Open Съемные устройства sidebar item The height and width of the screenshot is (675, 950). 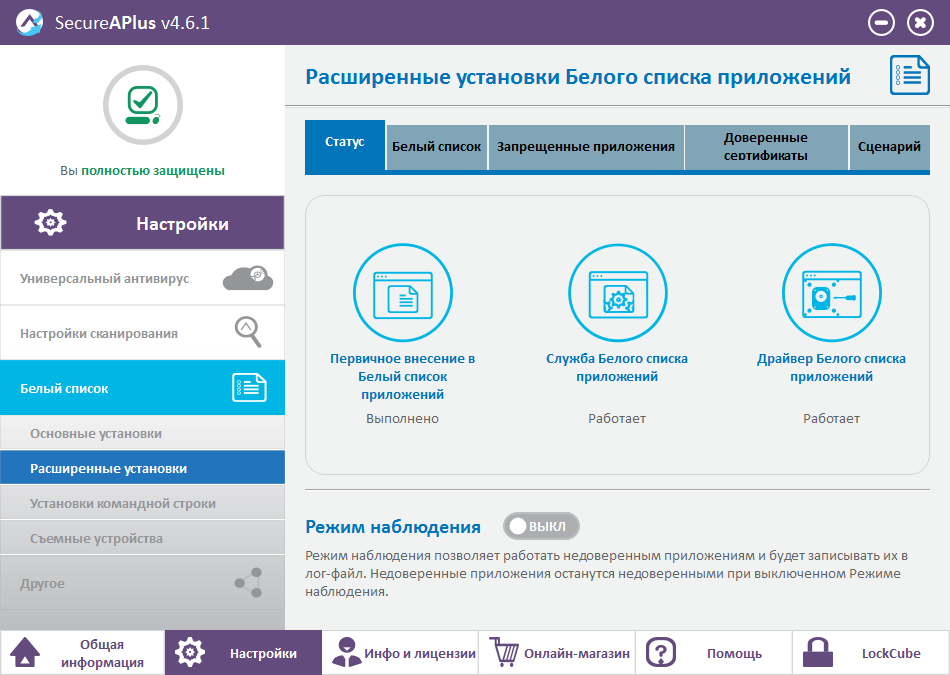(x=142, y=538)
